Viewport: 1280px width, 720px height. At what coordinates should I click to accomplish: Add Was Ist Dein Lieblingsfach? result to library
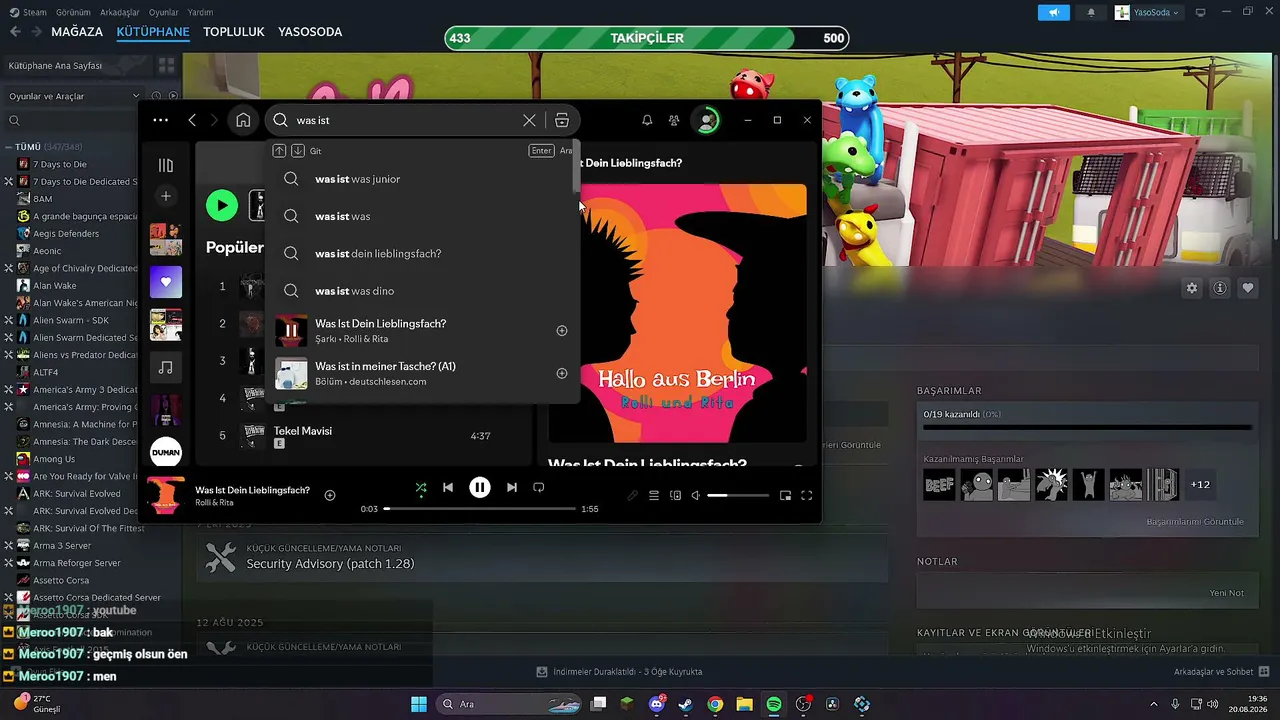point(562,331)
